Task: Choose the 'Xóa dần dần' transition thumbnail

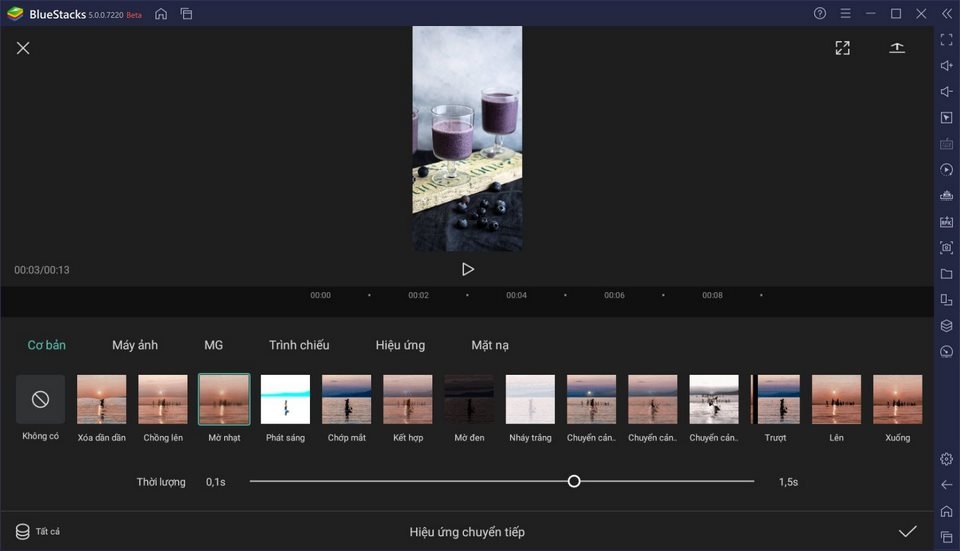Action: tap(102, 400)
